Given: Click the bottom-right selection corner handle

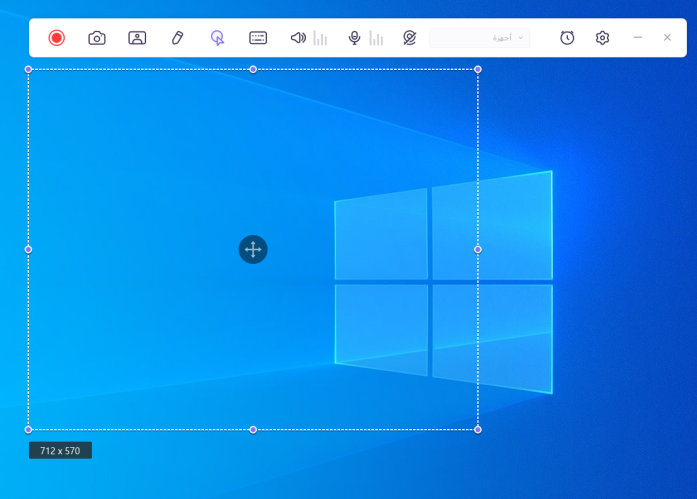Looking at the screenshot, I should tap(478, 429).
